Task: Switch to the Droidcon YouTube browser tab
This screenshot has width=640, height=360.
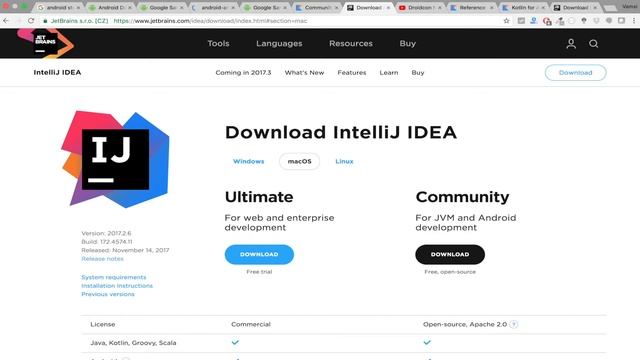Action: [x=420, y=7]
